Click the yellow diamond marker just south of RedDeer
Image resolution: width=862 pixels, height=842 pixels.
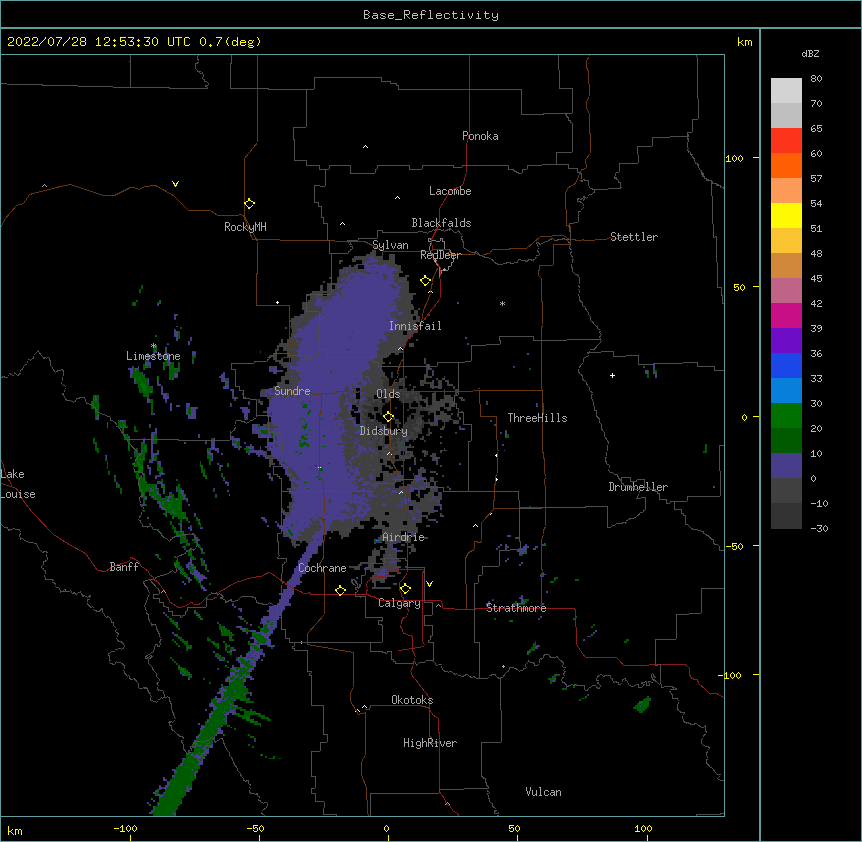pyautogui.click(x=426, y=281)
